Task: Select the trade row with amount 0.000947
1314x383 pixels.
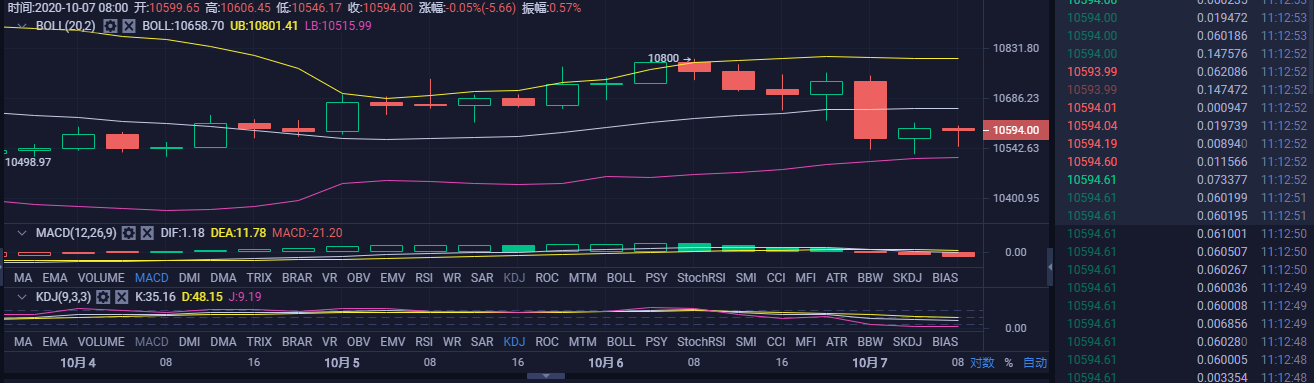Action: point(1185,107)
